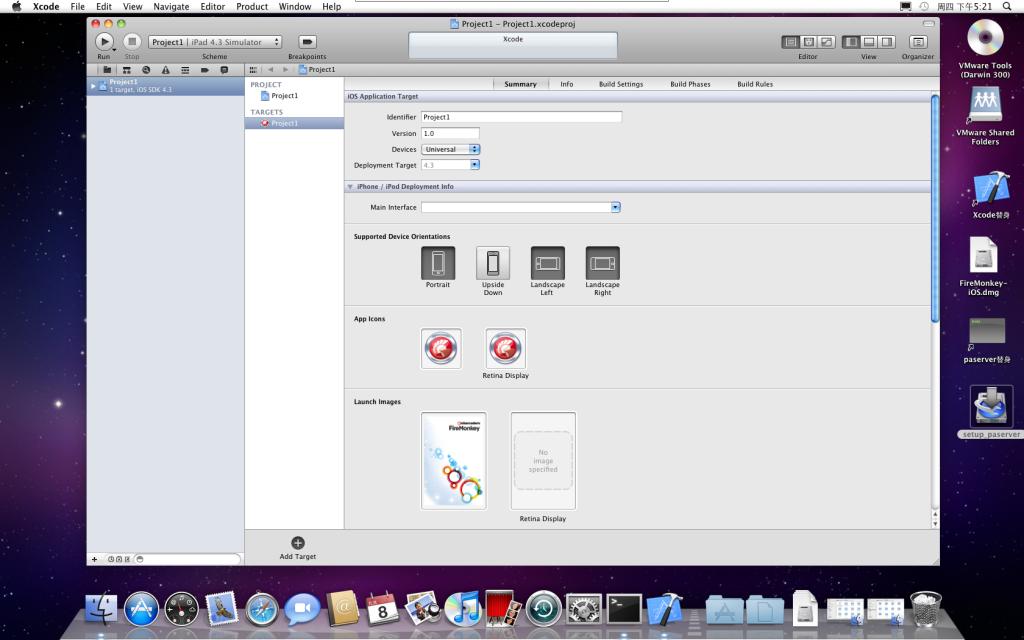The width and height of the screenshot is (1024, 640).
Task: Toggle Upside Down orientation support
Action: pyautogui.click(x=493, y=263)
